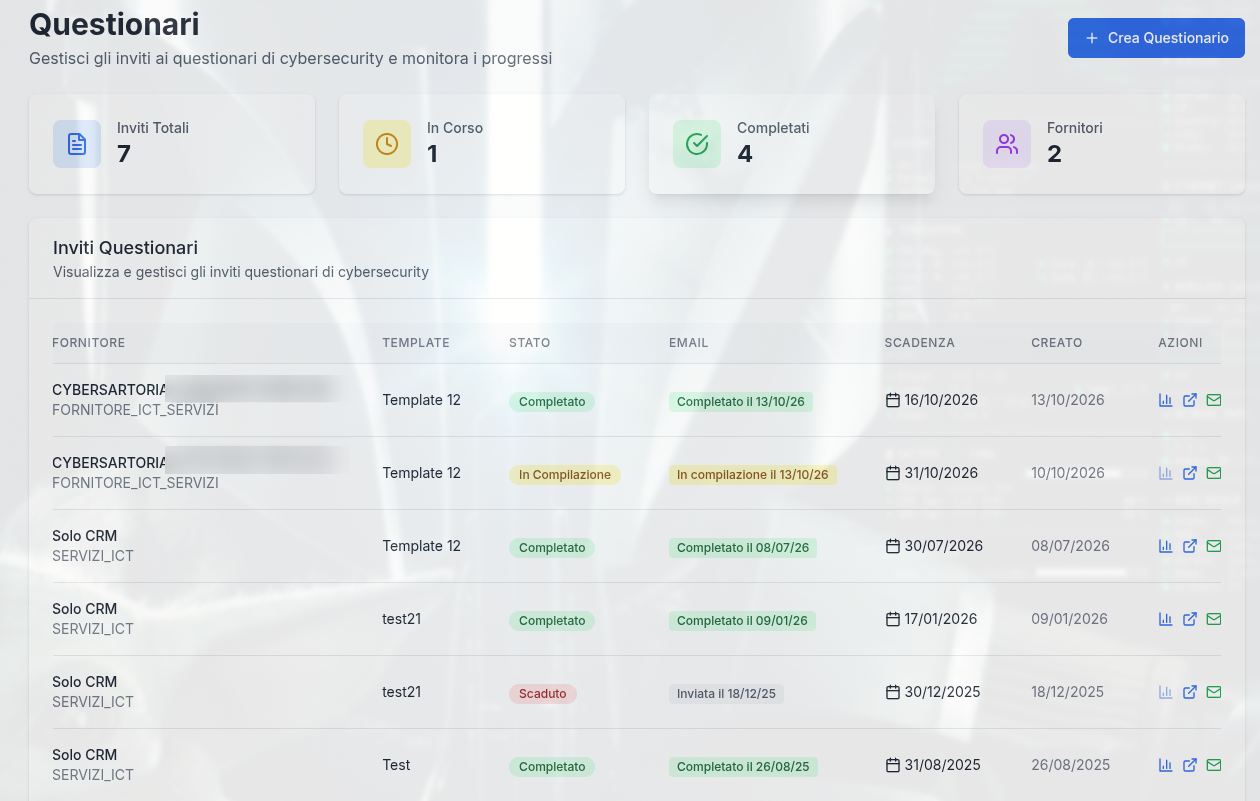The width and height of the screenshot is (1260, 801).
Task: Create a new questionnaire with Crea Questionario
Action: [x=1156, y=38]
